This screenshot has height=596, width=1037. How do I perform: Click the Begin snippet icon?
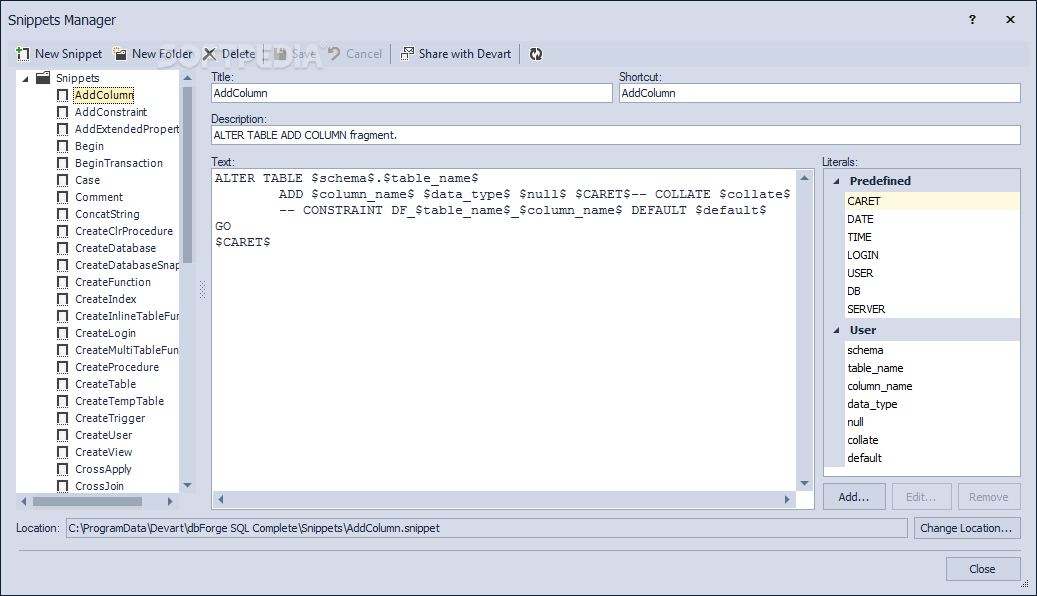tap(63, 146)
